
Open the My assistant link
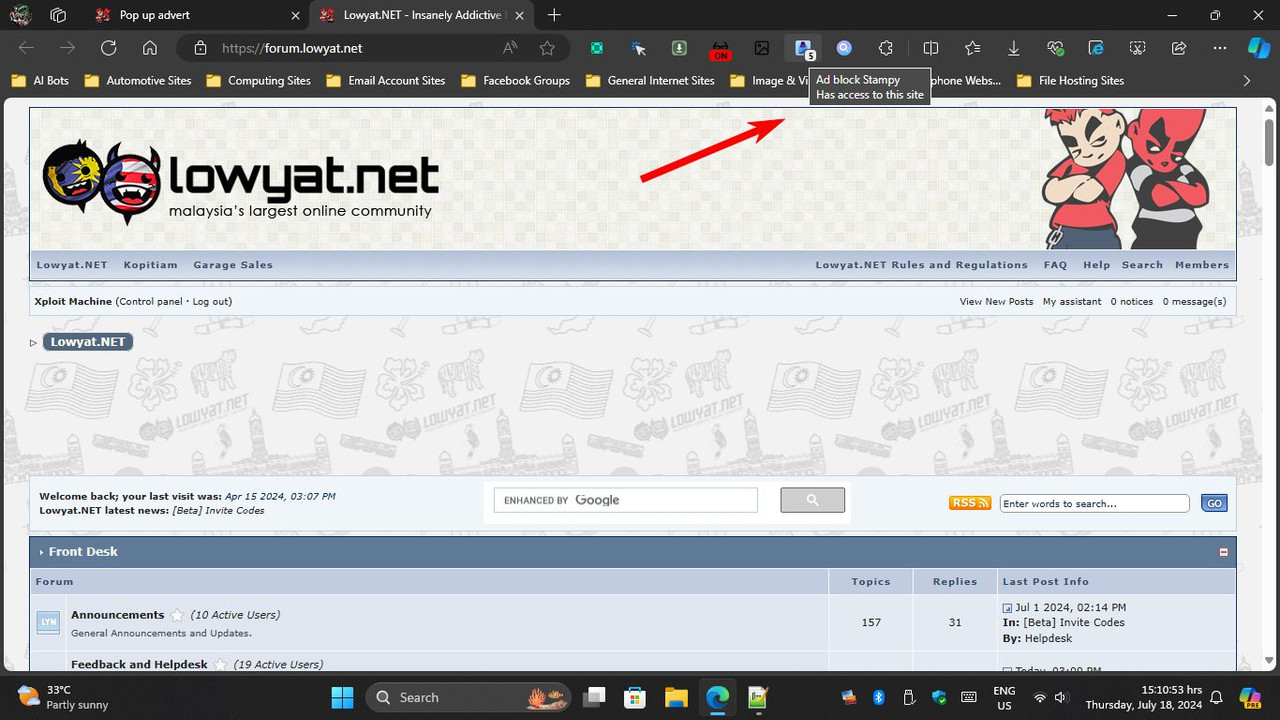point(1072,301)
